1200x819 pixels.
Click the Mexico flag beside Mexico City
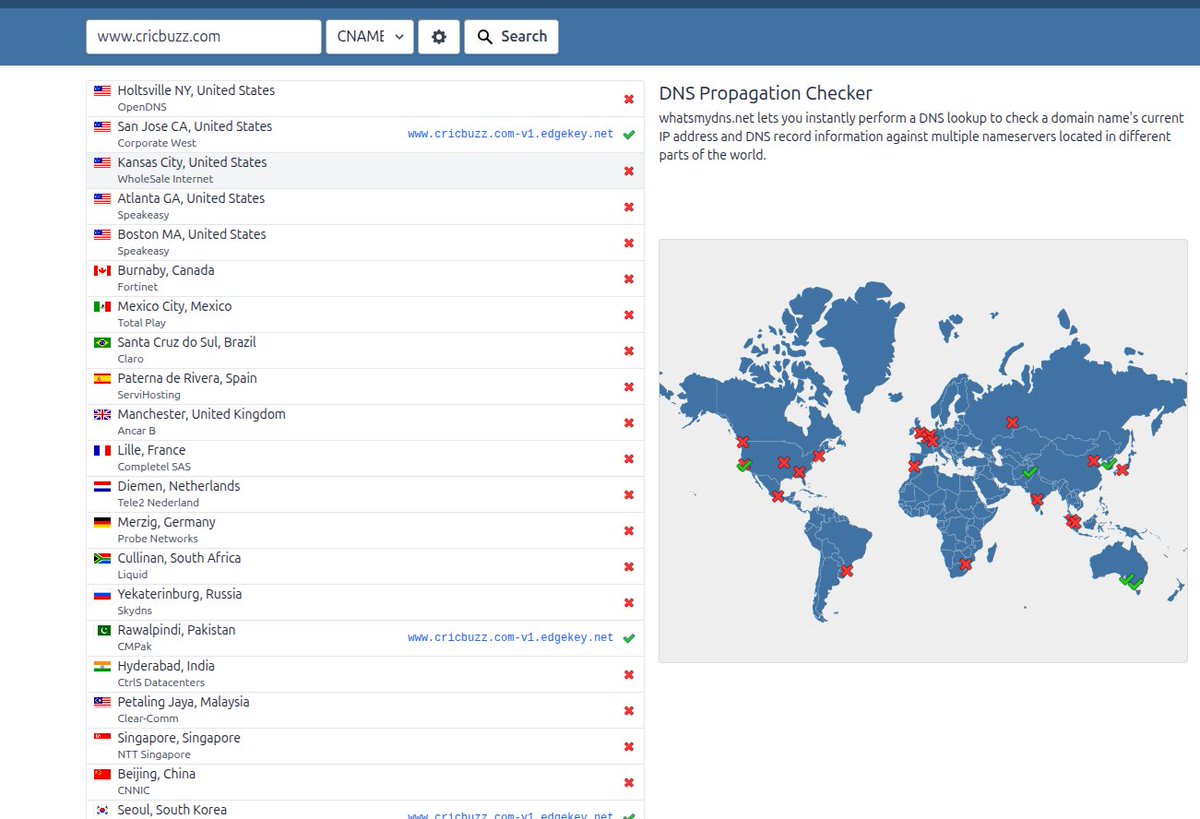(x=102, y=307)
